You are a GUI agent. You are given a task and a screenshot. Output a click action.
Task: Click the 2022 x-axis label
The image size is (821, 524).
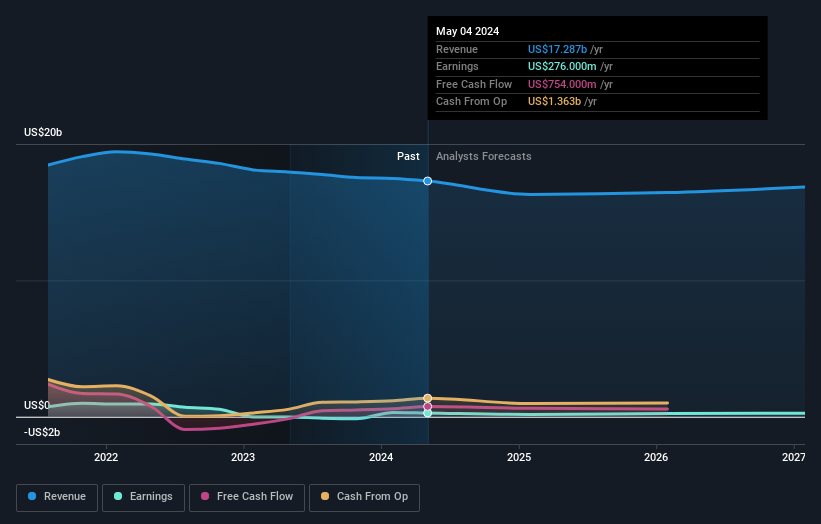click(106, 457)
